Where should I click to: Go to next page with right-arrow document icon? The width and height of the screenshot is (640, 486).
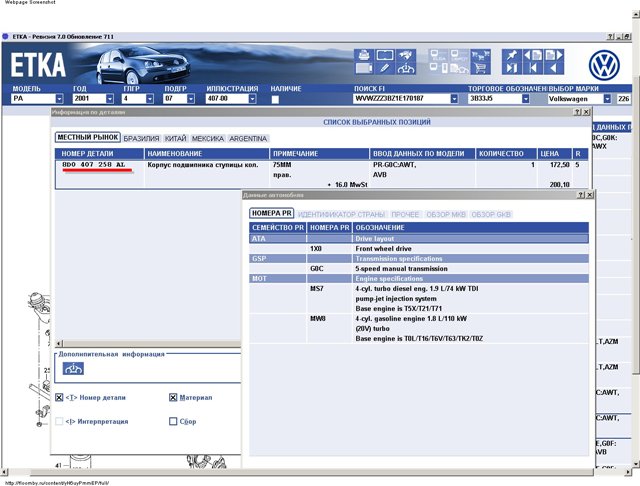tap(554, 55)
